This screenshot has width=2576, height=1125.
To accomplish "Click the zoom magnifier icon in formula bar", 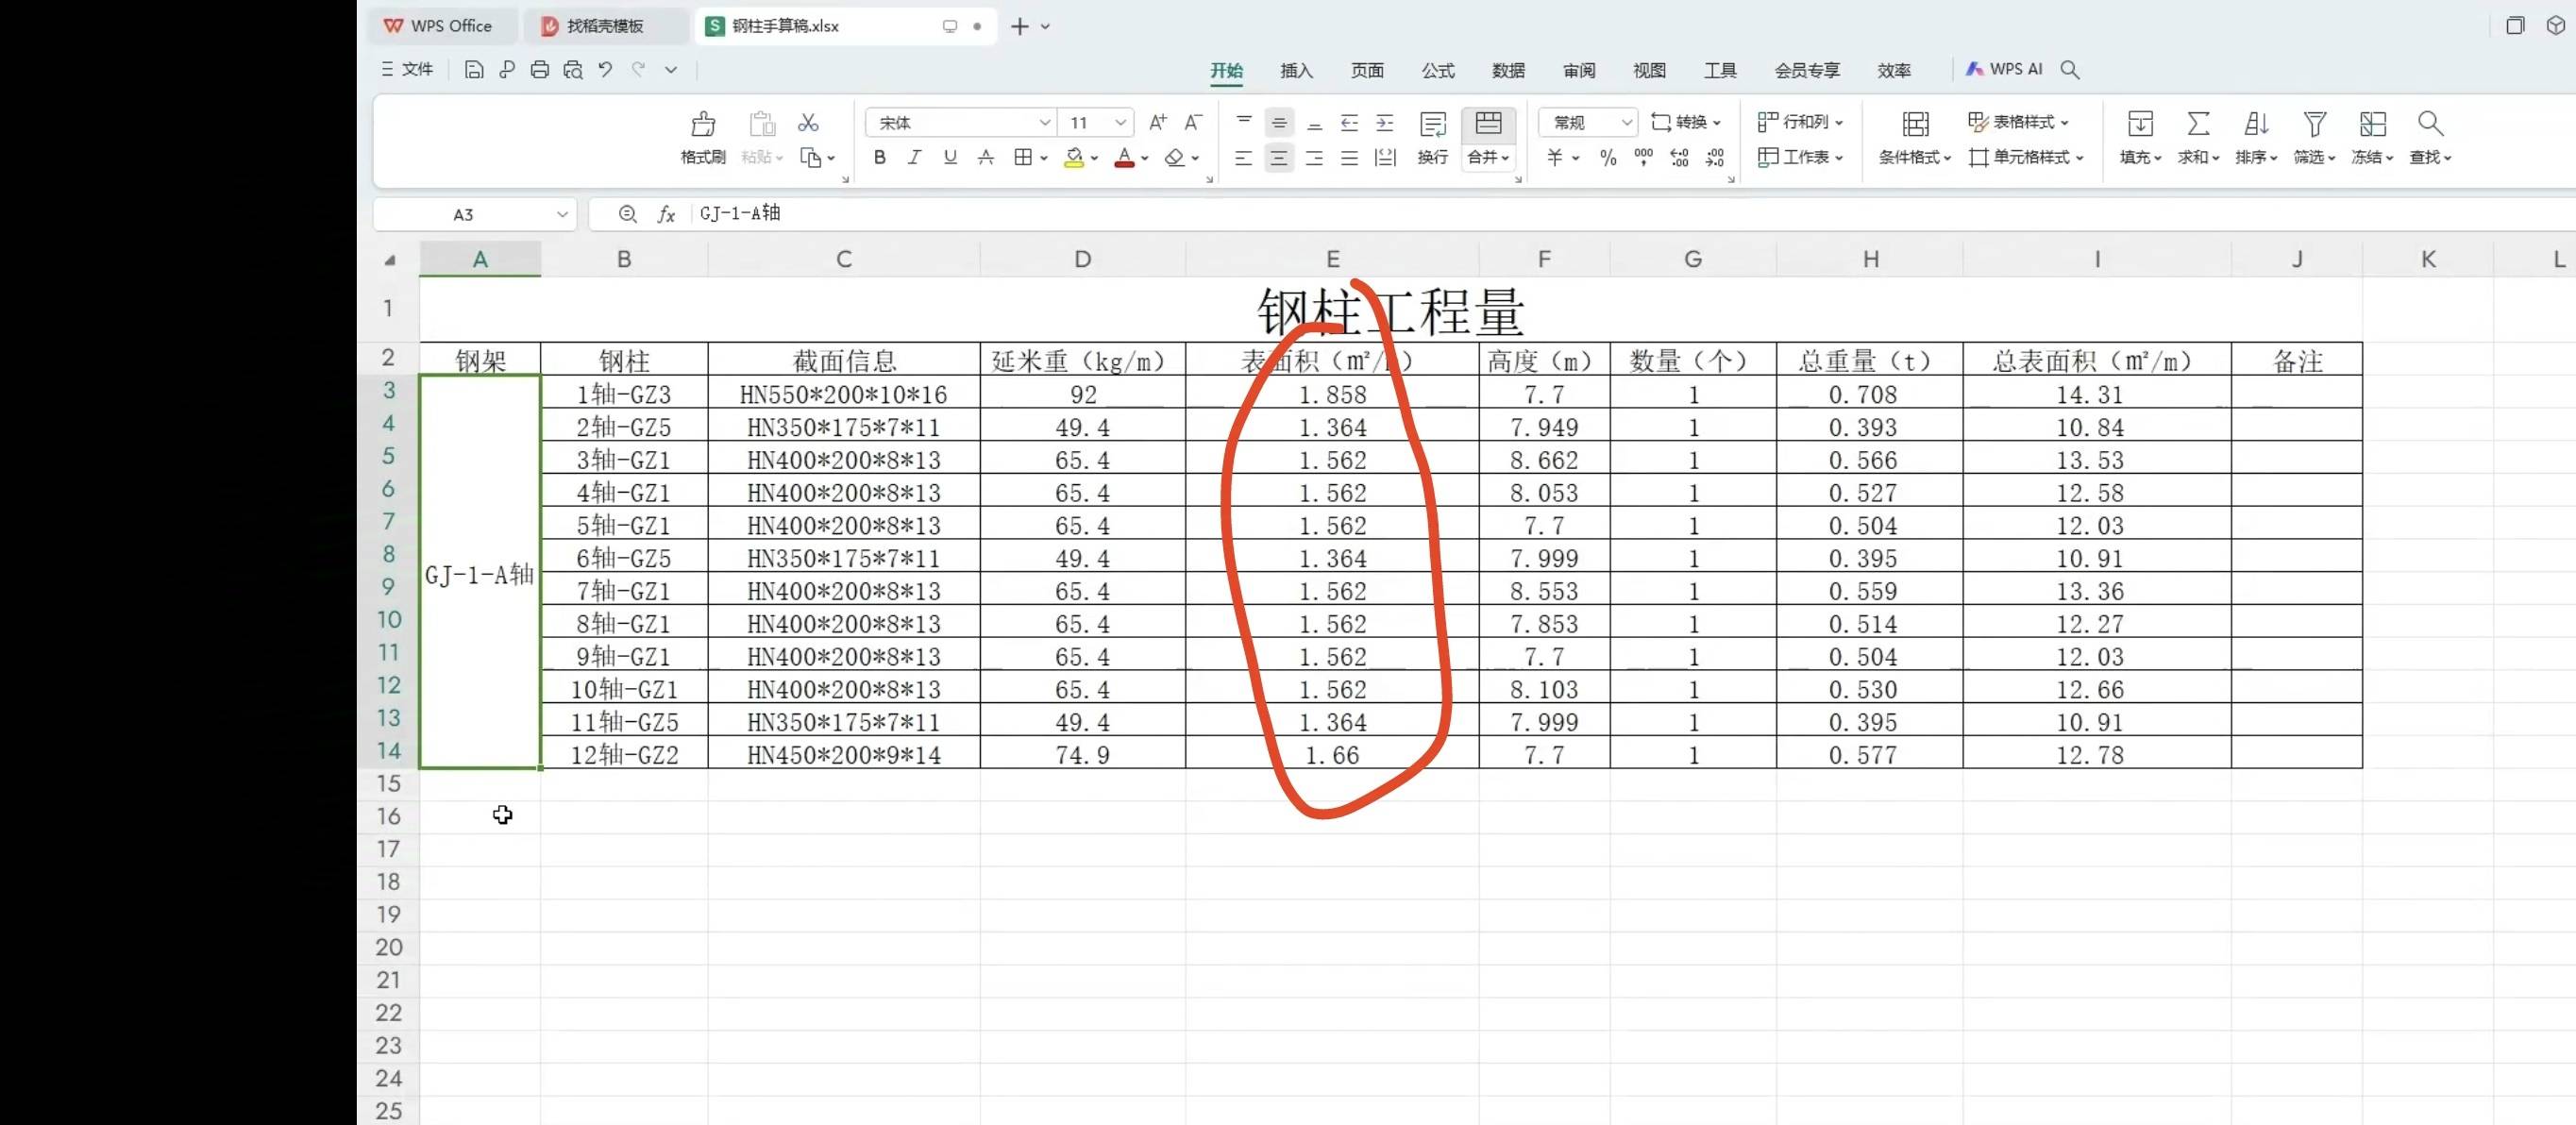I will [627, 214].
